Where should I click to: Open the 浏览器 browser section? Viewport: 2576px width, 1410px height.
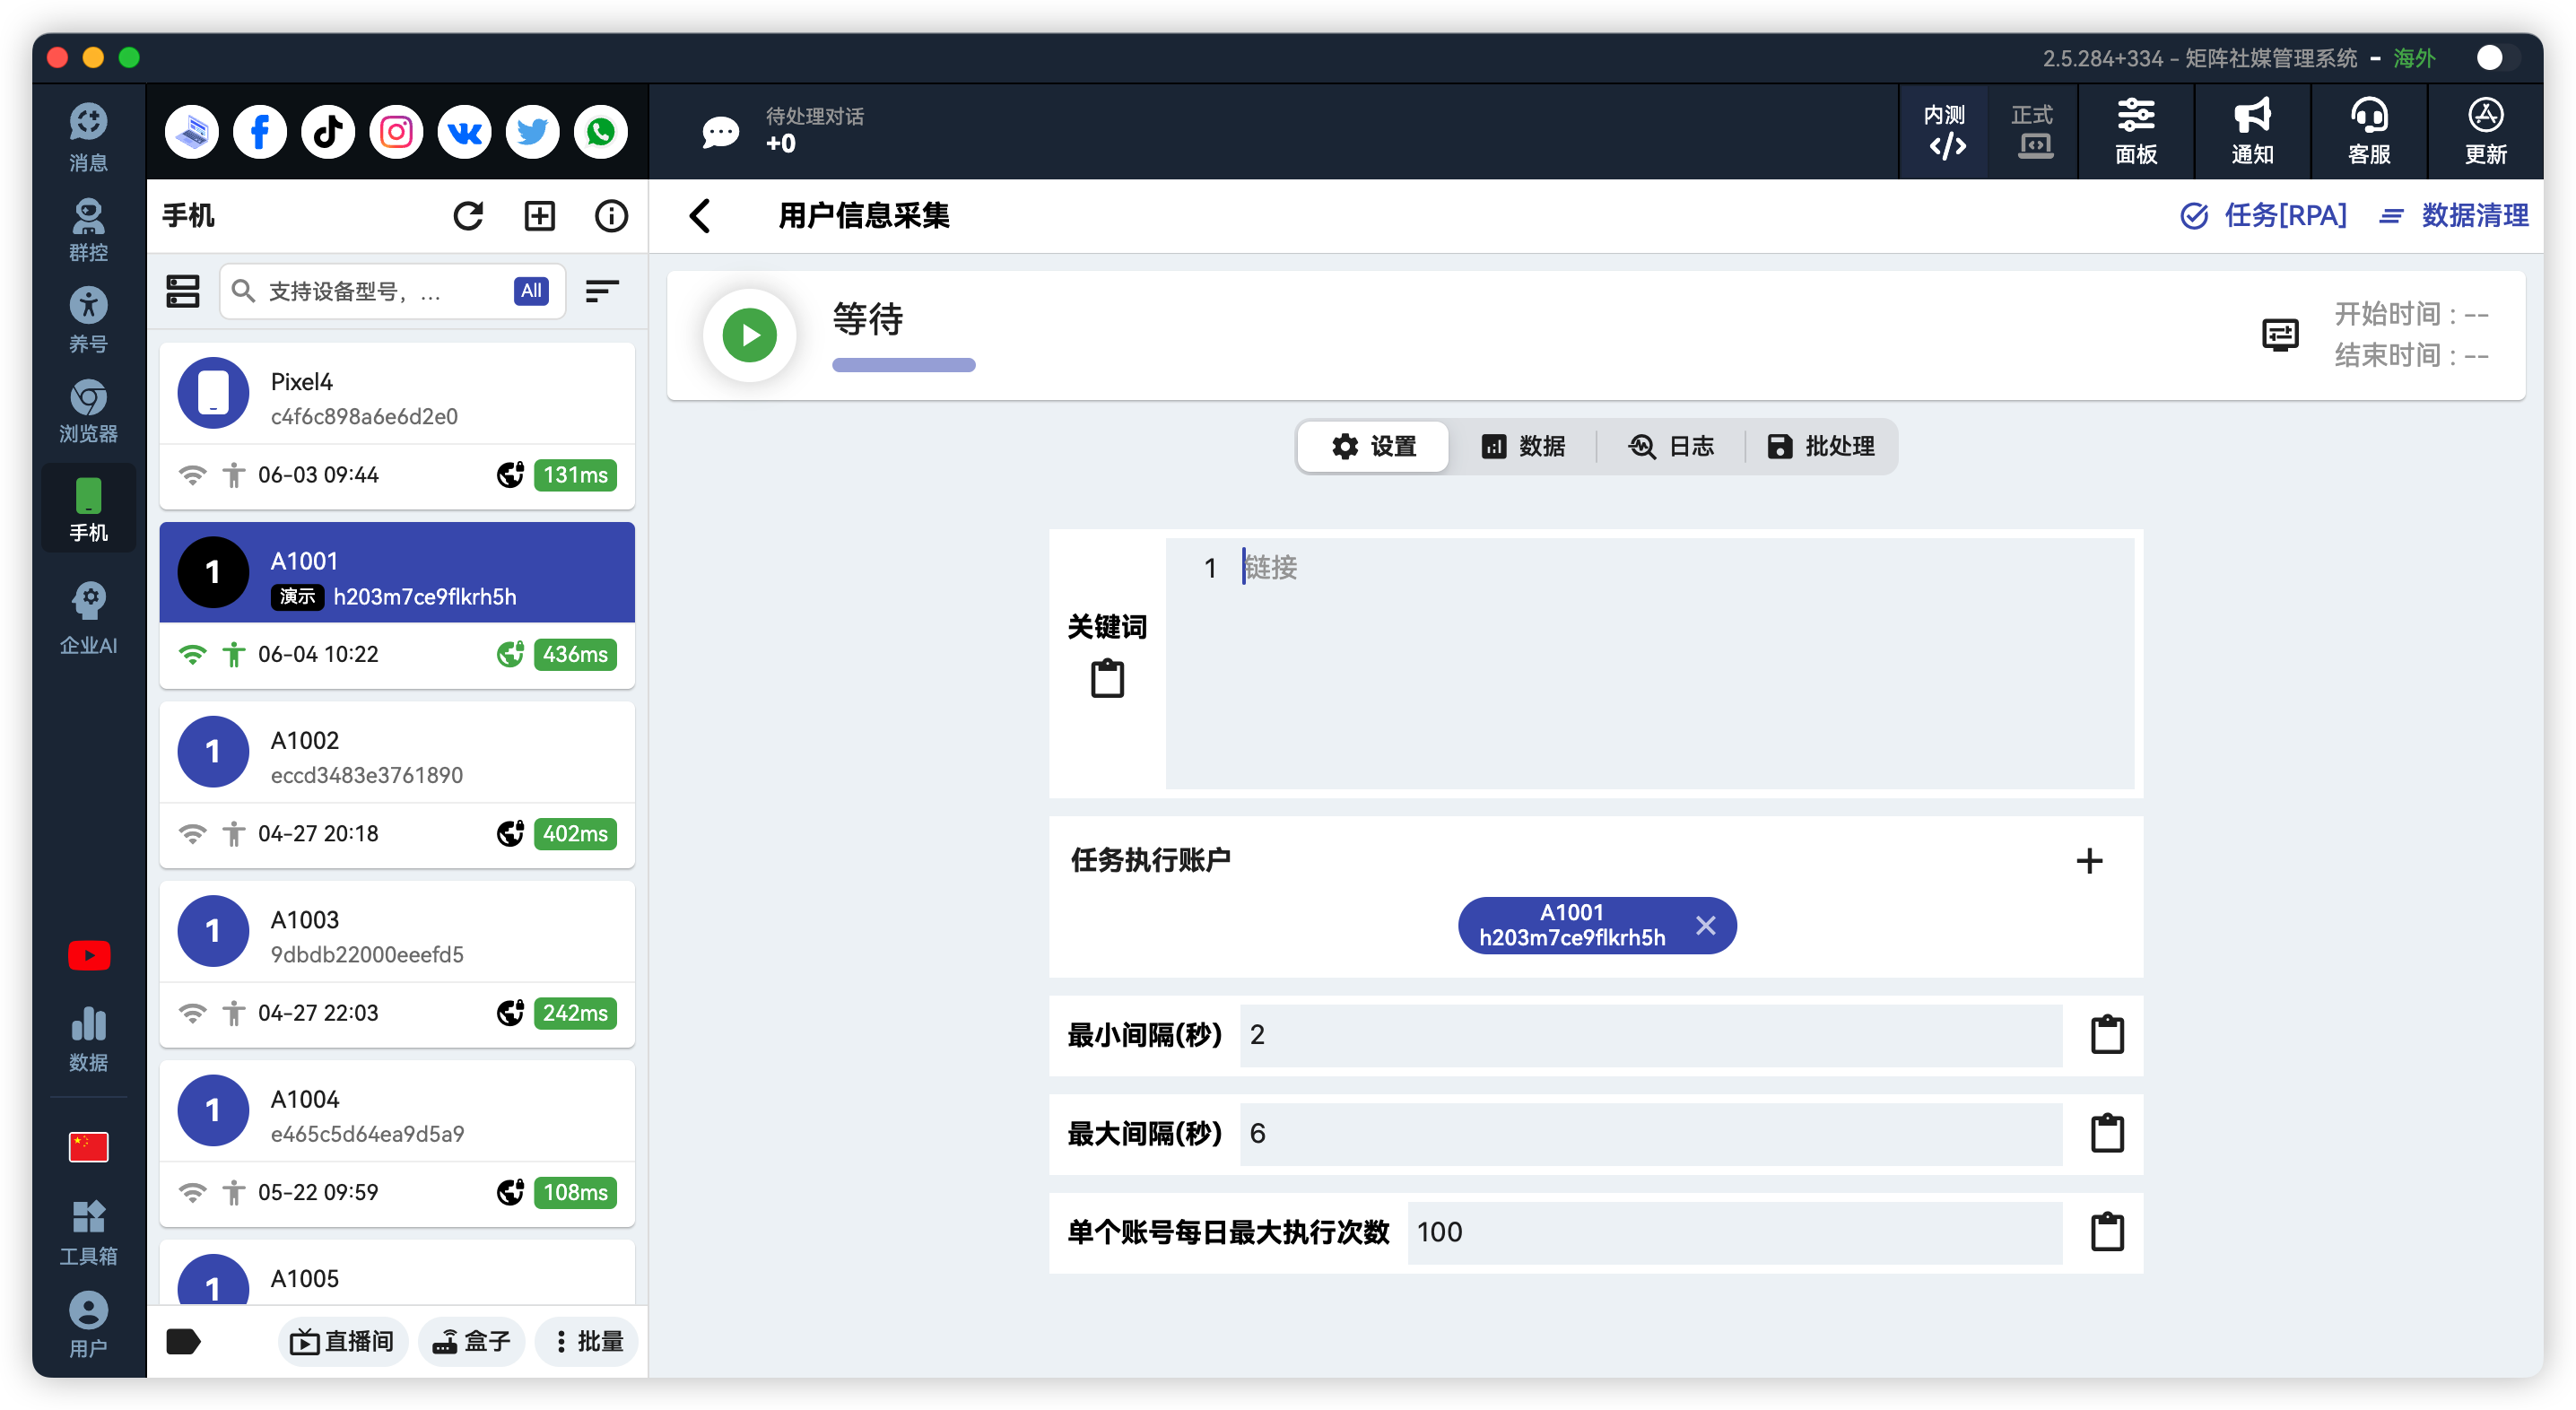[88, 410]
